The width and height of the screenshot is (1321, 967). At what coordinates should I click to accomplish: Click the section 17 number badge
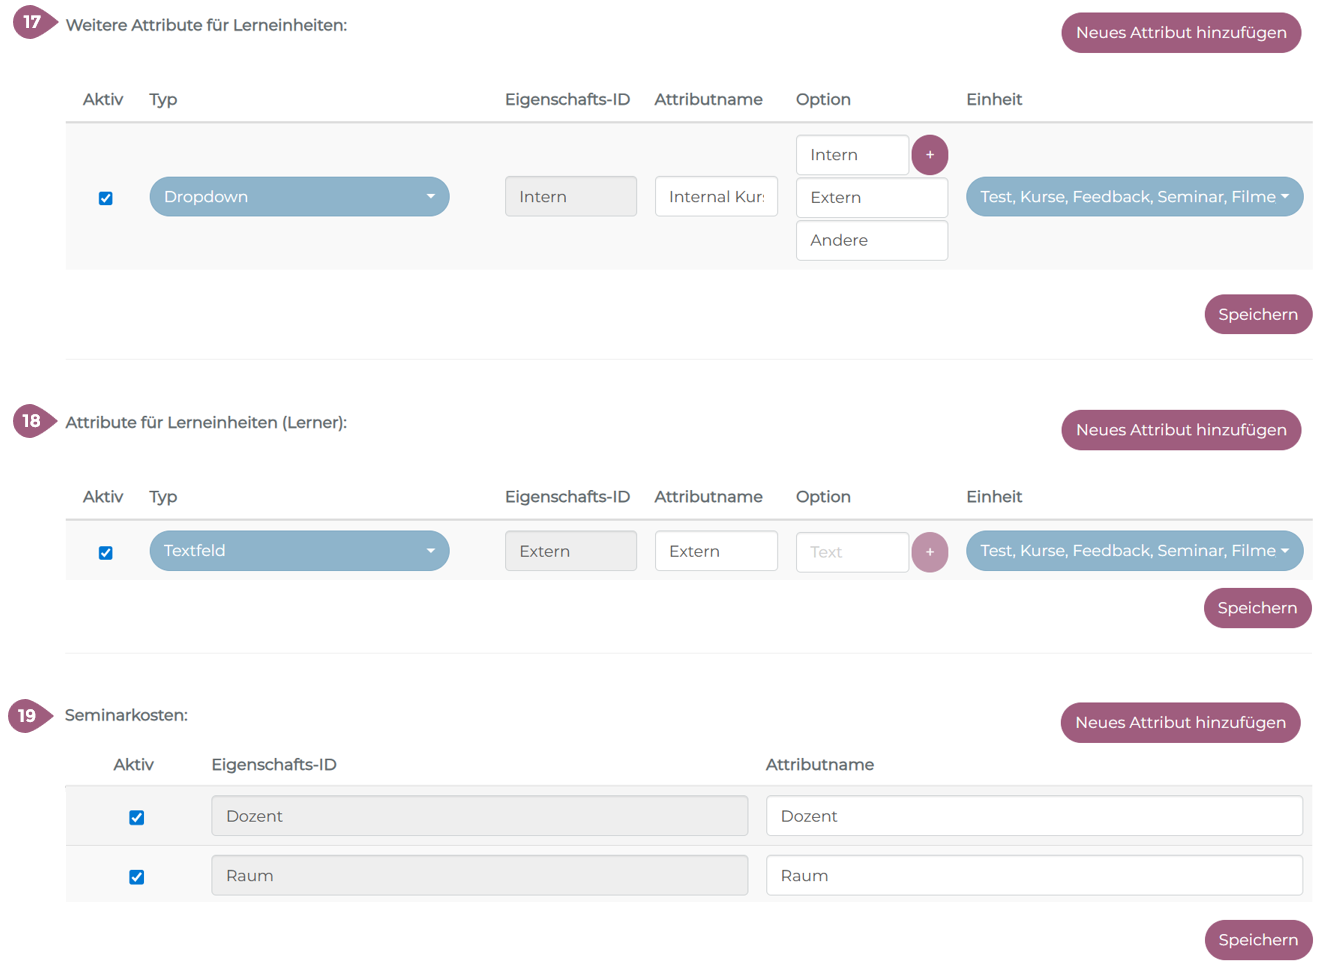(32, 22)
